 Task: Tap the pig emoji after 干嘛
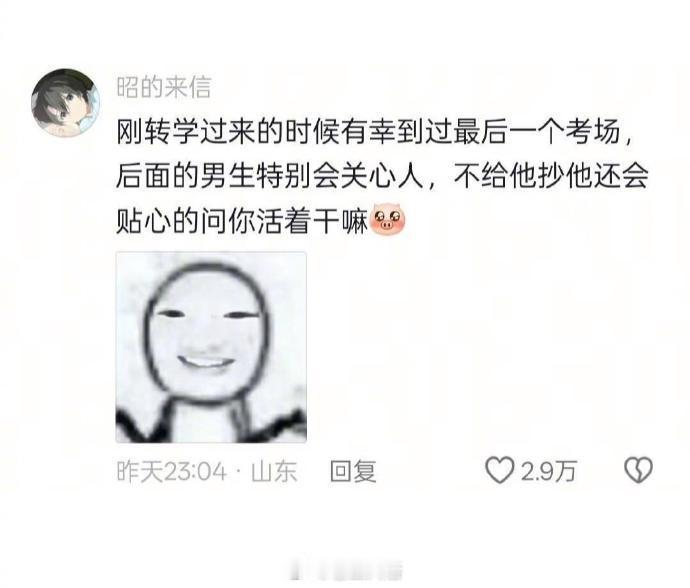(389, 219)
